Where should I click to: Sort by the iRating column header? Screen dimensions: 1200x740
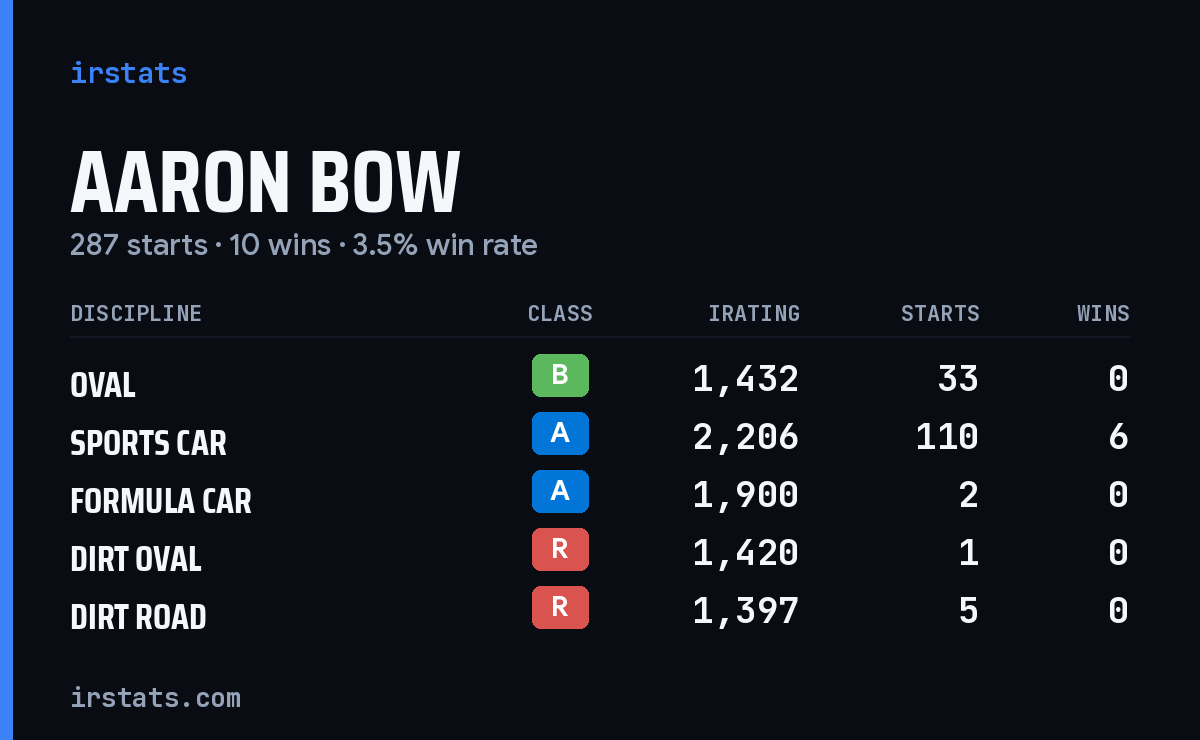click(x=754, y=314)
